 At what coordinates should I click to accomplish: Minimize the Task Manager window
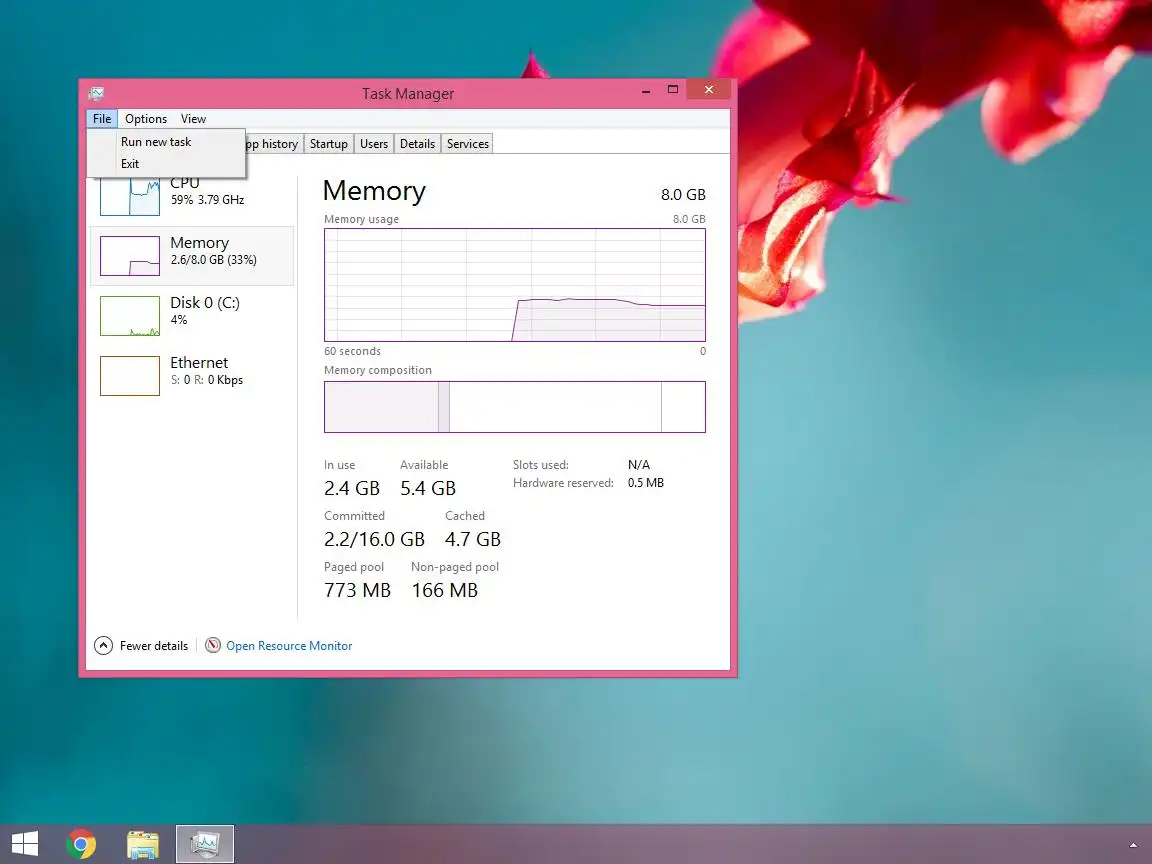tap(646, 90)
